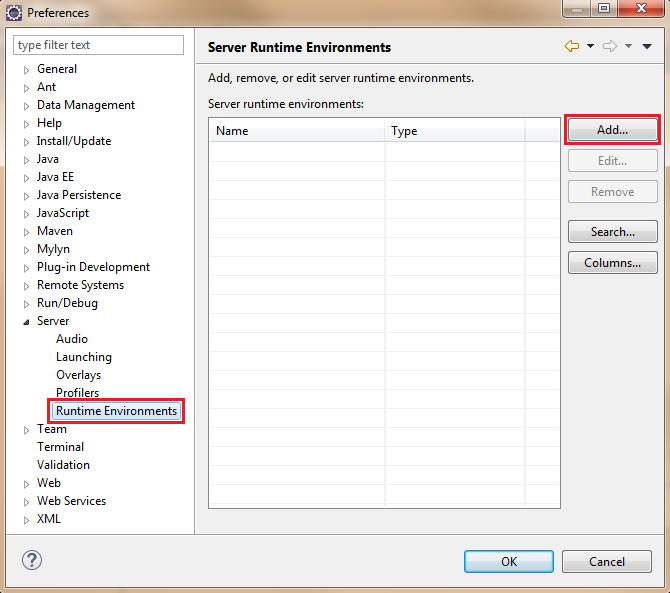Select XML in the tree
The image size is (670, 593).
pyautogui.click(x=49, y=519)
